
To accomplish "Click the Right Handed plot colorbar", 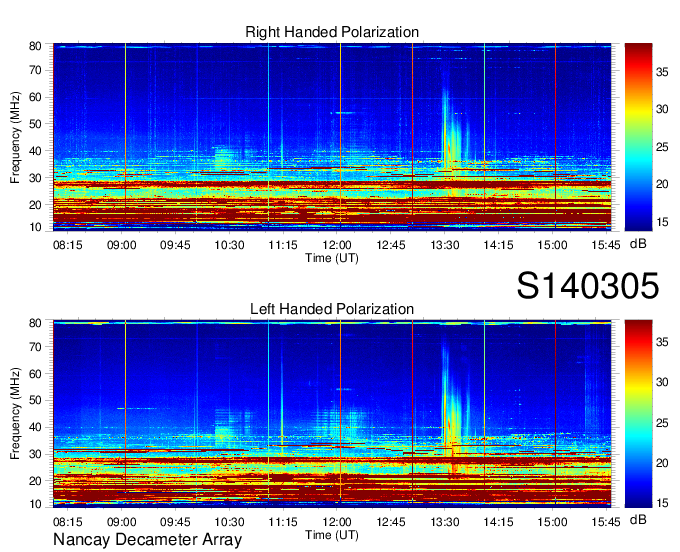I will (638, 137).
